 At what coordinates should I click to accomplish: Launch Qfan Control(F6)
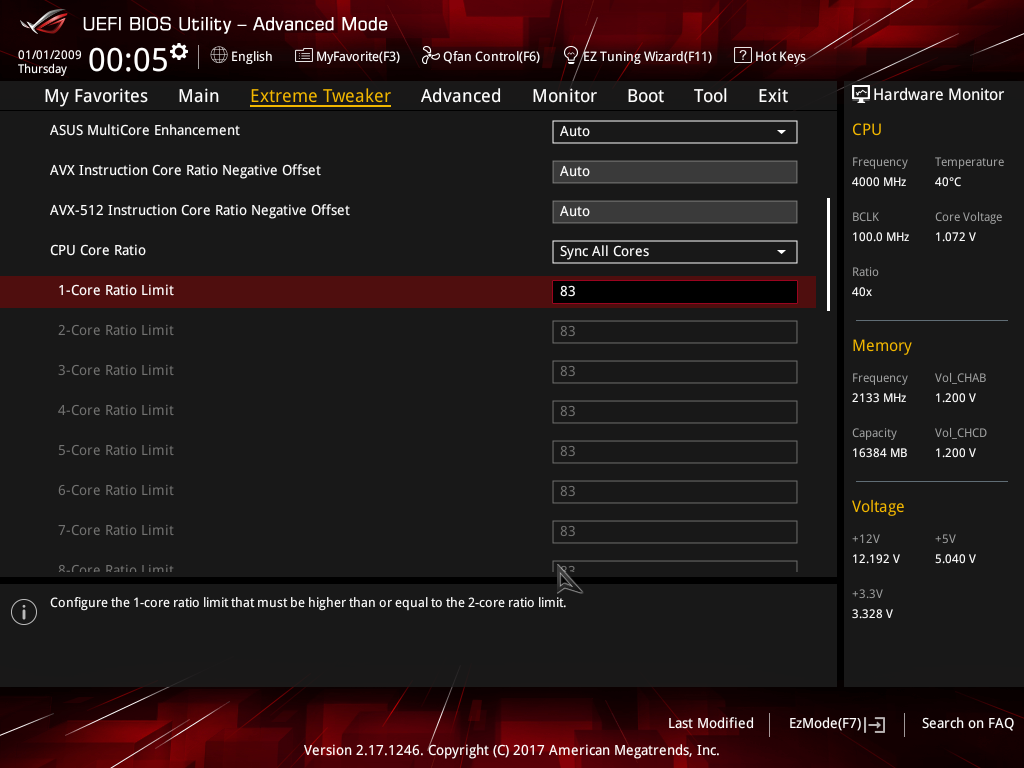pyautogui.click(x=491, y=56)
